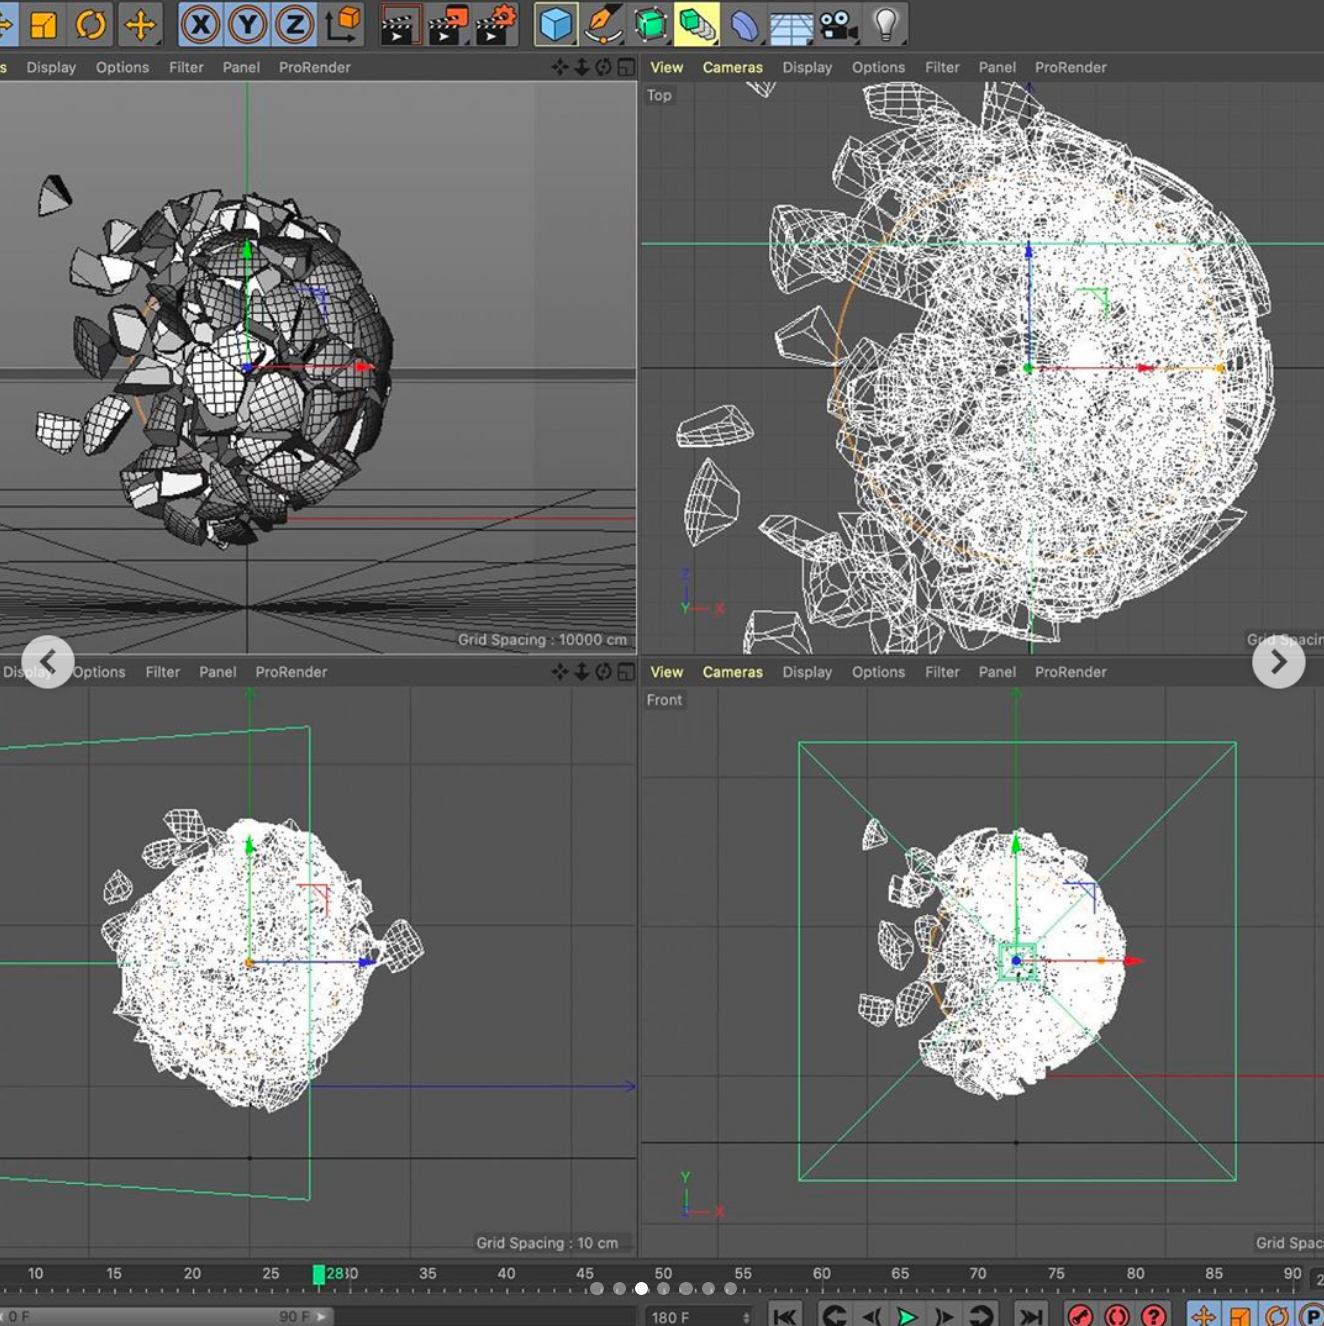Add a Camera object from the toolbar

tap(838, 25)
